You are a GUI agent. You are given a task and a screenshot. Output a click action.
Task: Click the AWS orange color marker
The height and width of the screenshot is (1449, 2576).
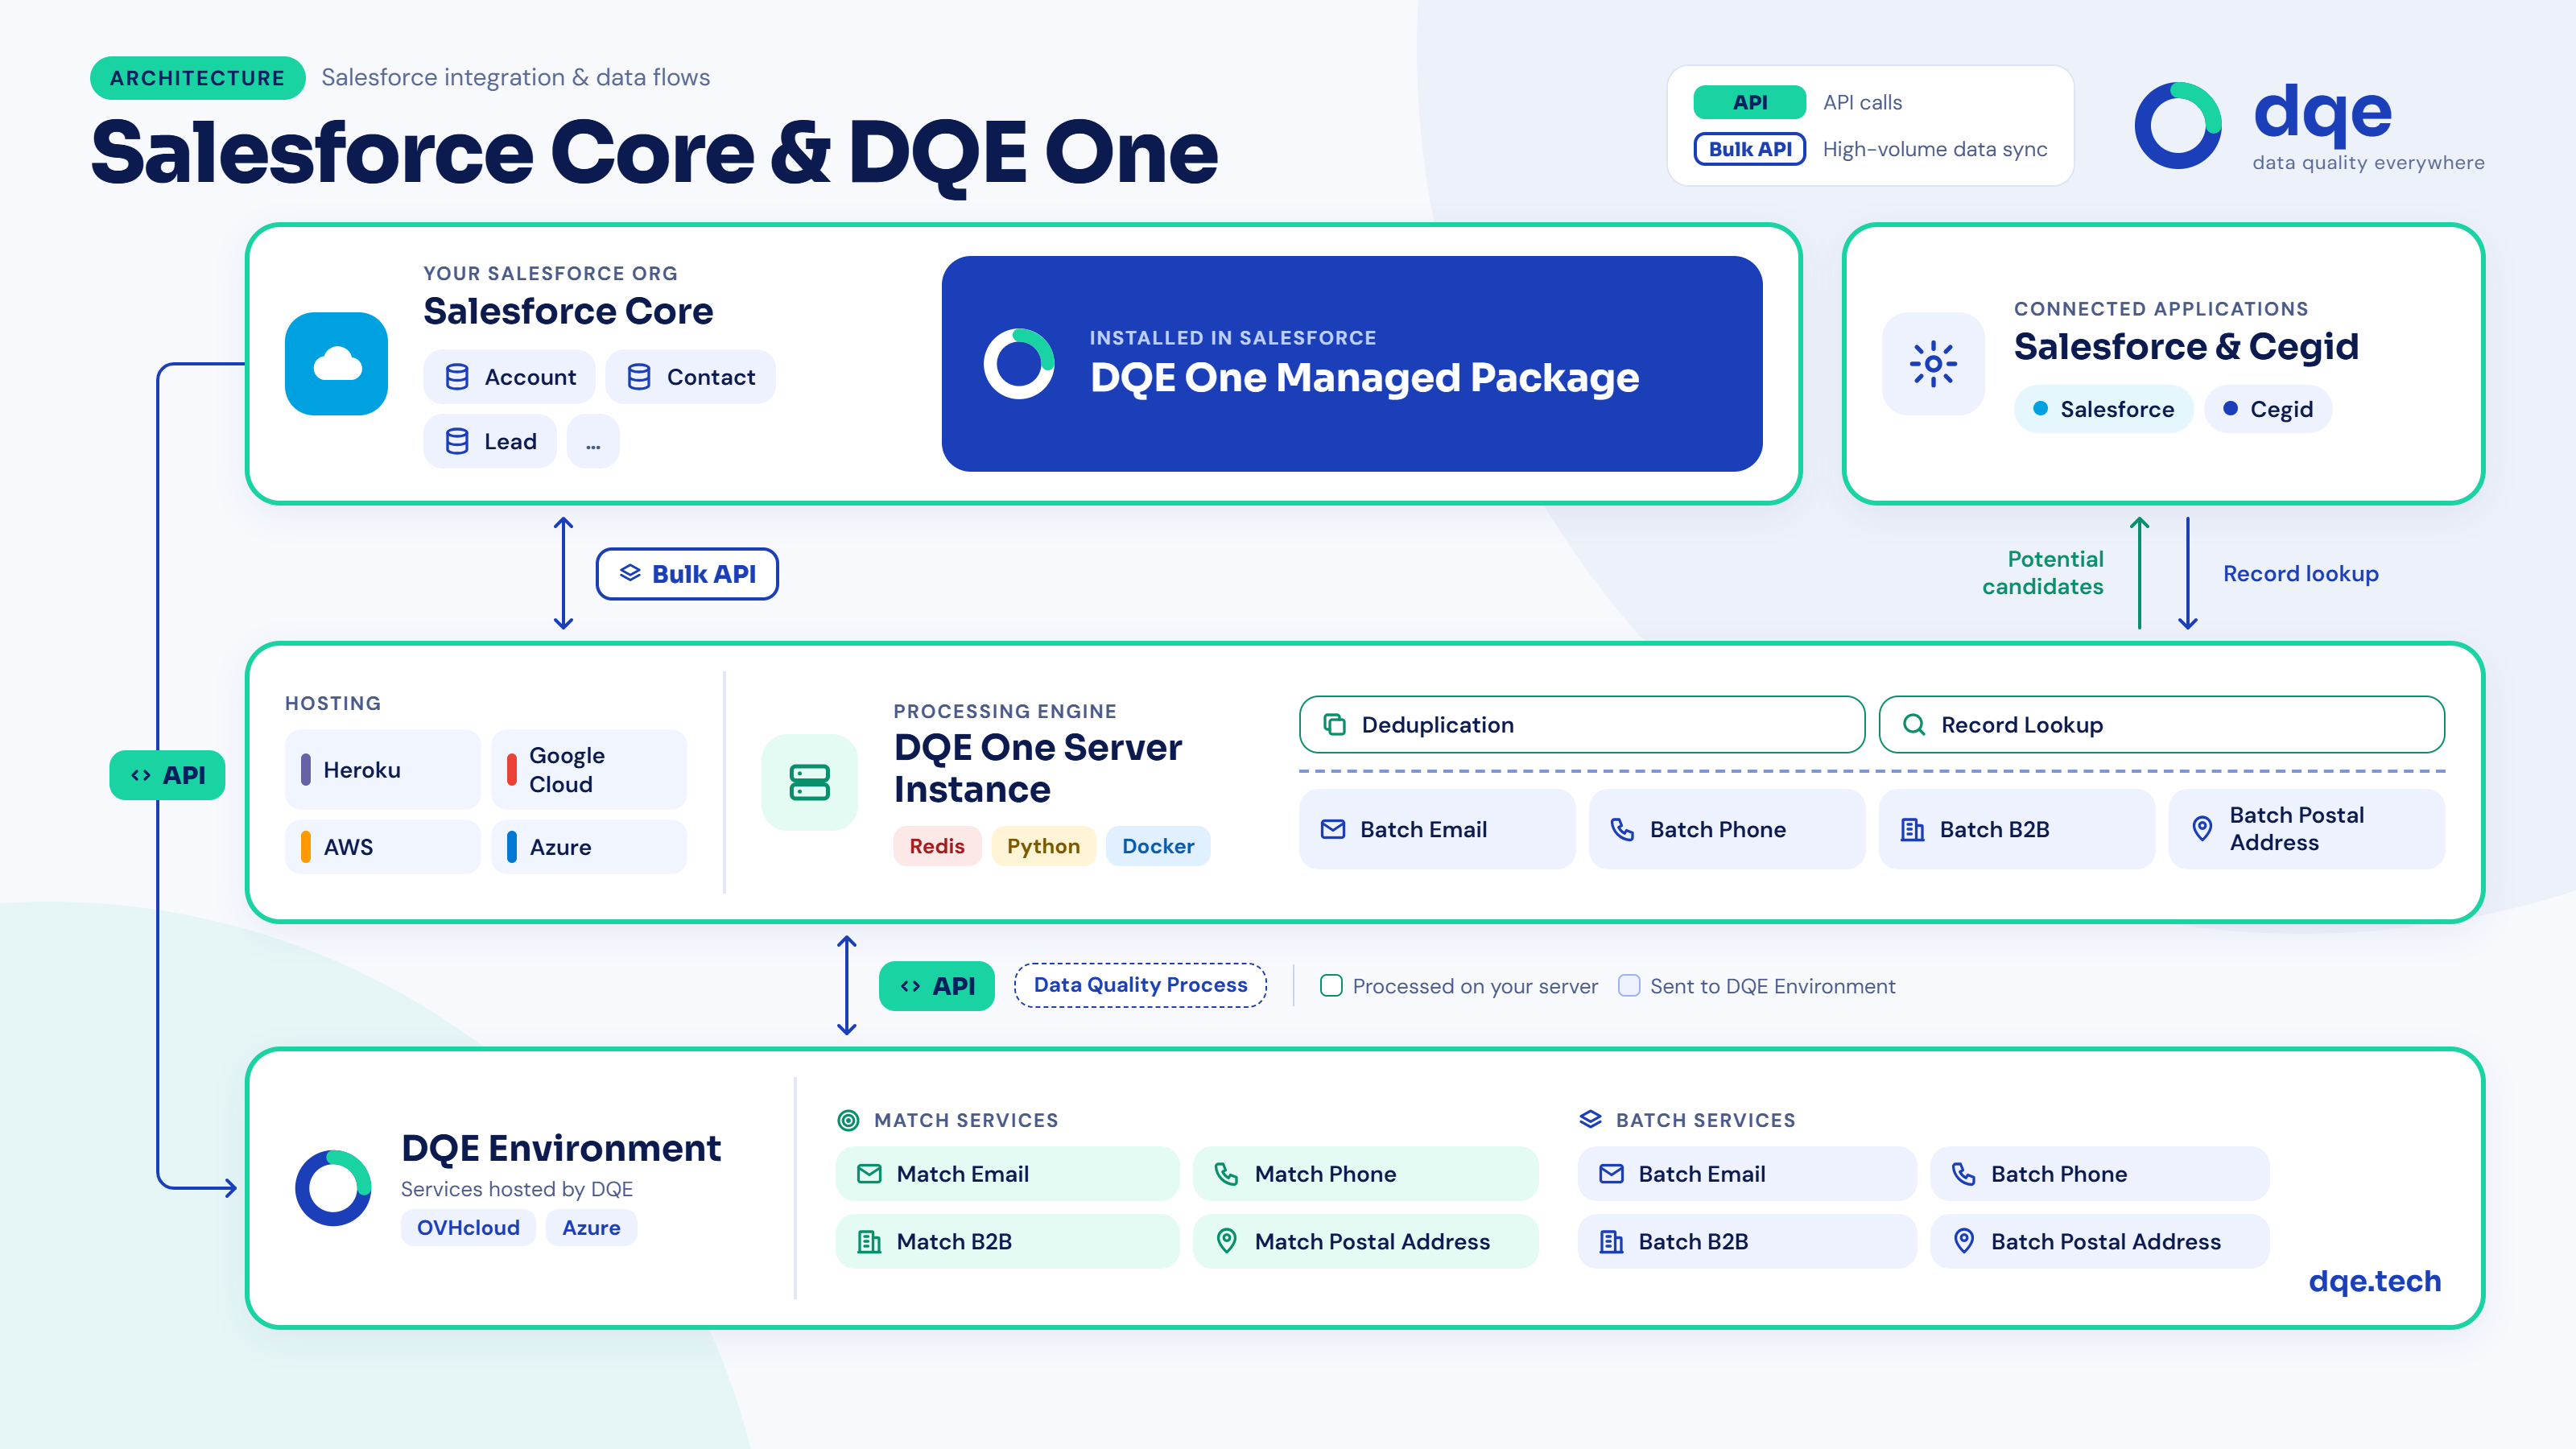tap(306, 847)
